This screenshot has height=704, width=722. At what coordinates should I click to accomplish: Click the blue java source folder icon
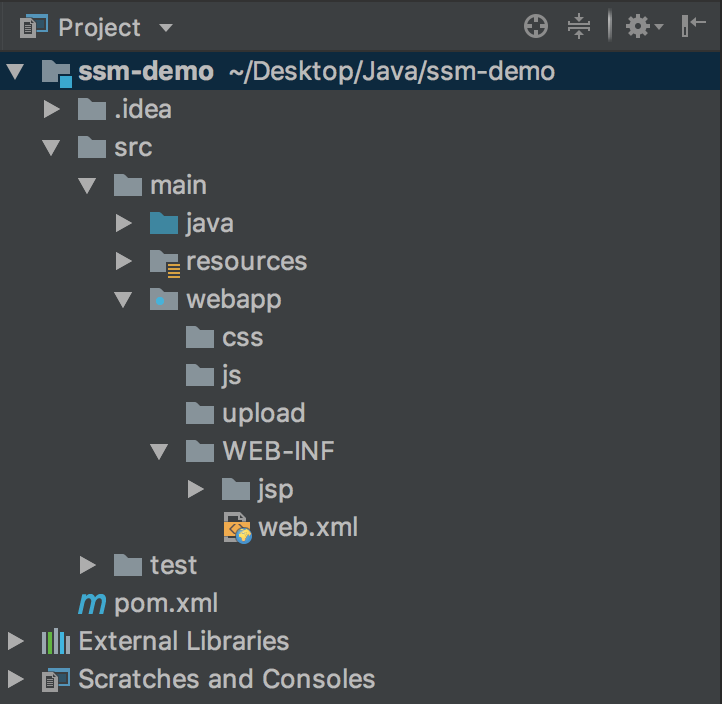click(x=164, y=223)
